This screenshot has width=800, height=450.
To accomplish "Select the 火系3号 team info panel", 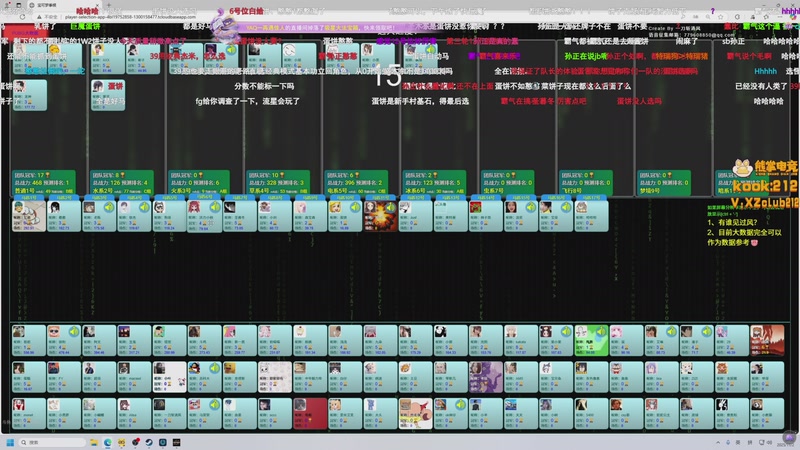I will 199,183.
